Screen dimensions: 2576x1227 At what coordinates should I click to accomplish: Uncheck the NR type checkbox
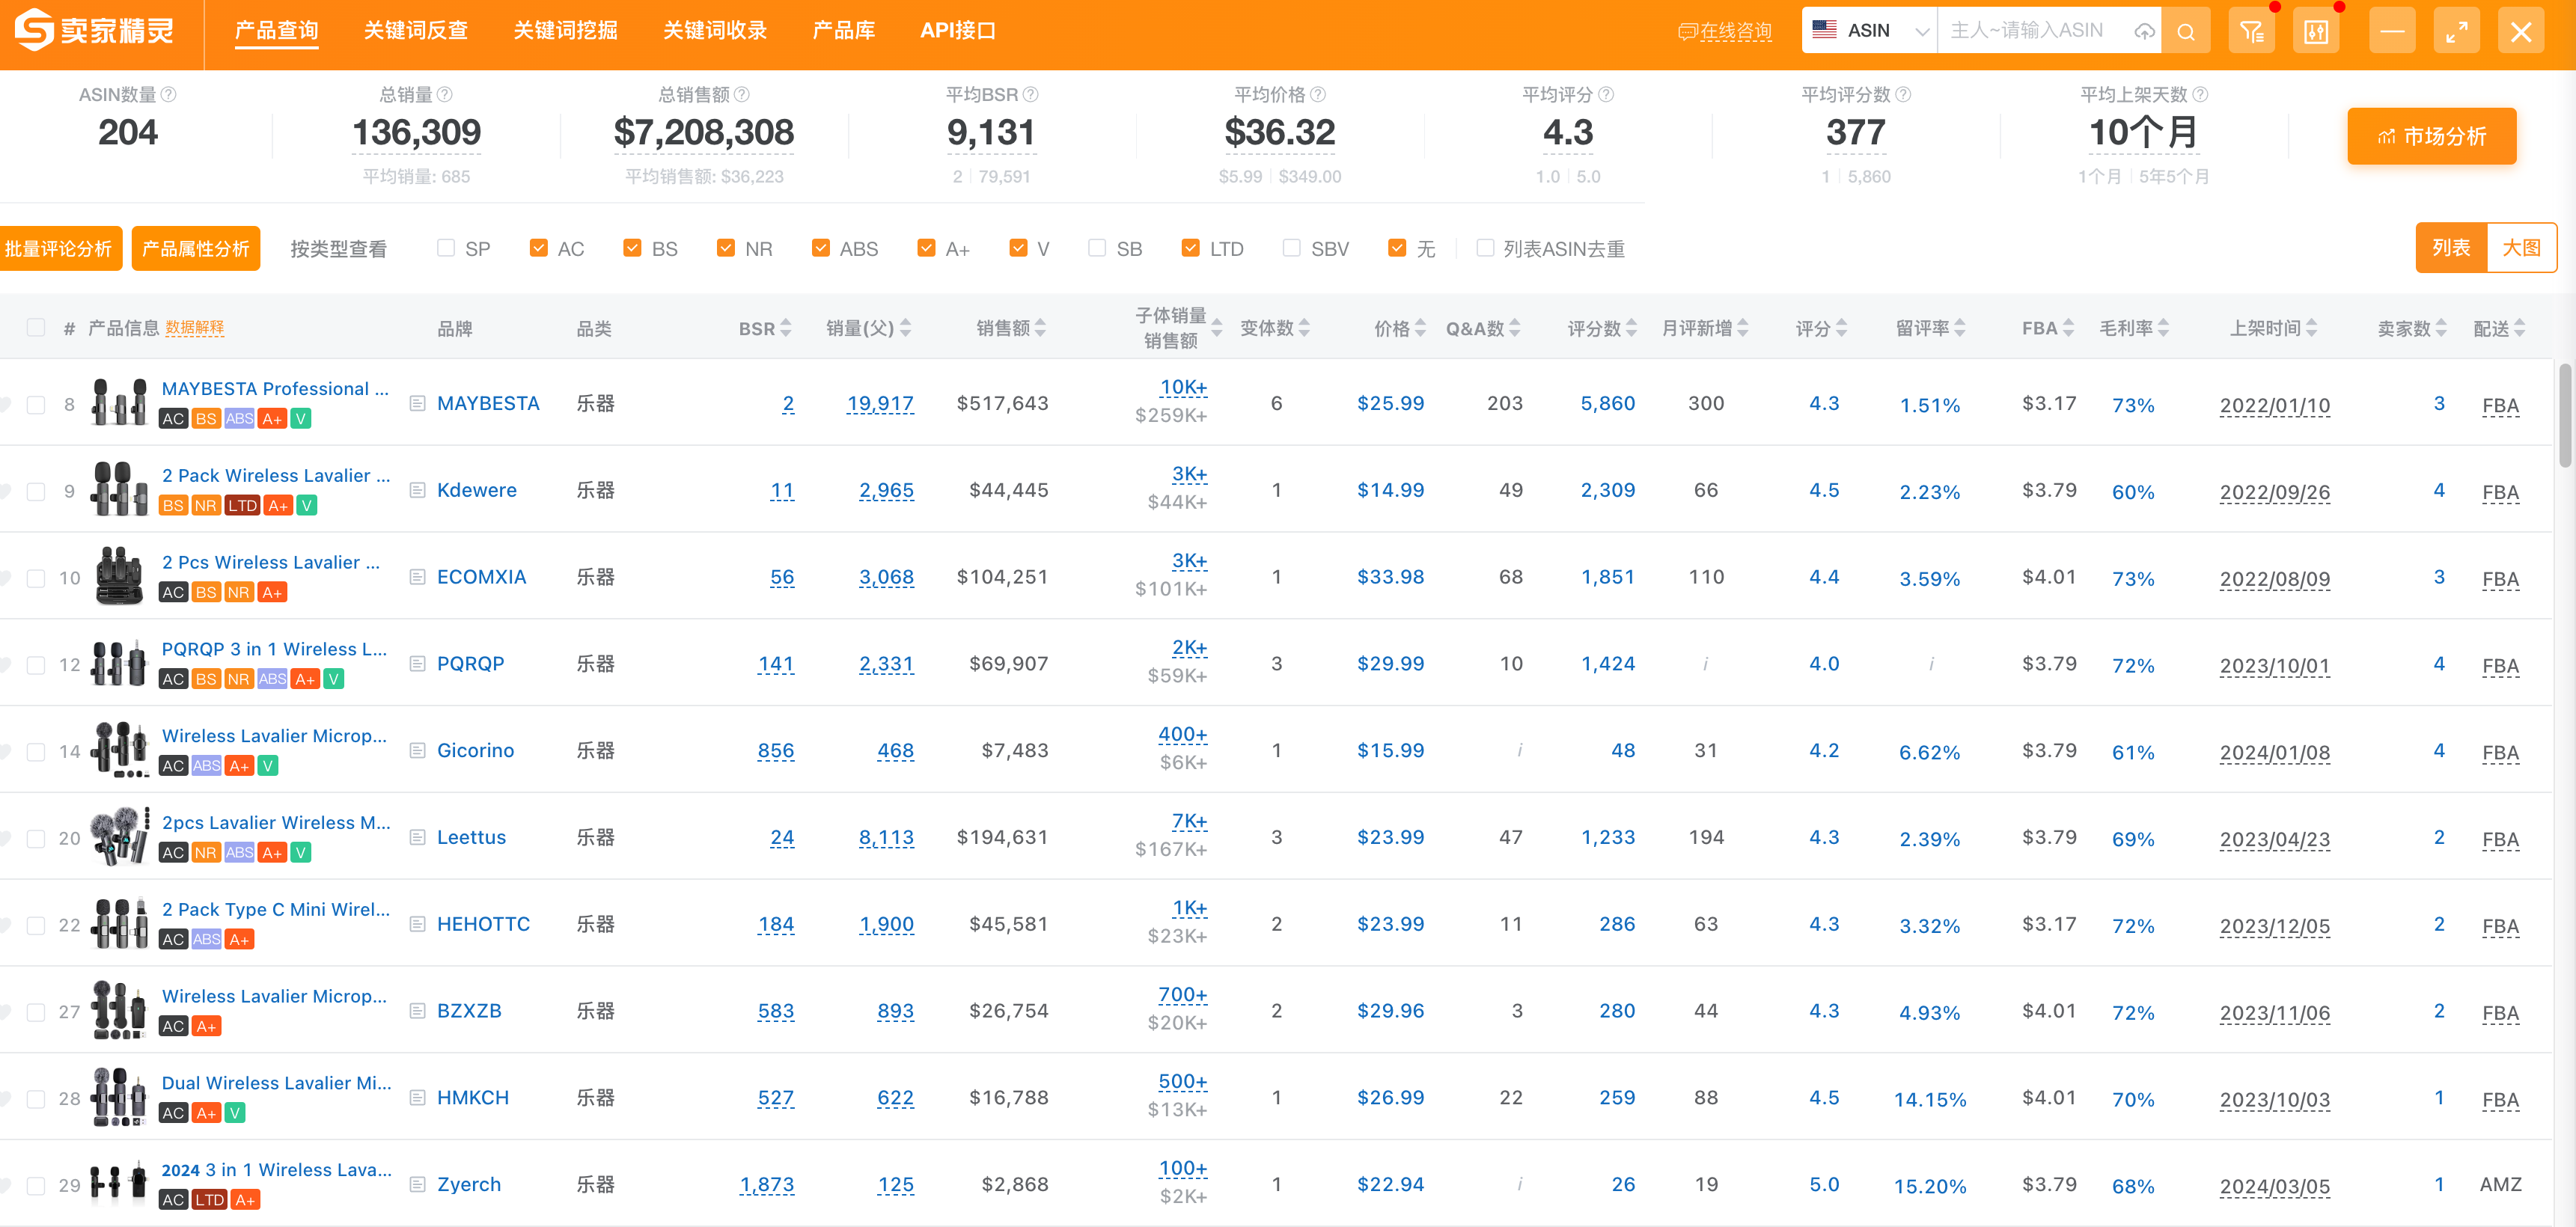pos(726,248)
